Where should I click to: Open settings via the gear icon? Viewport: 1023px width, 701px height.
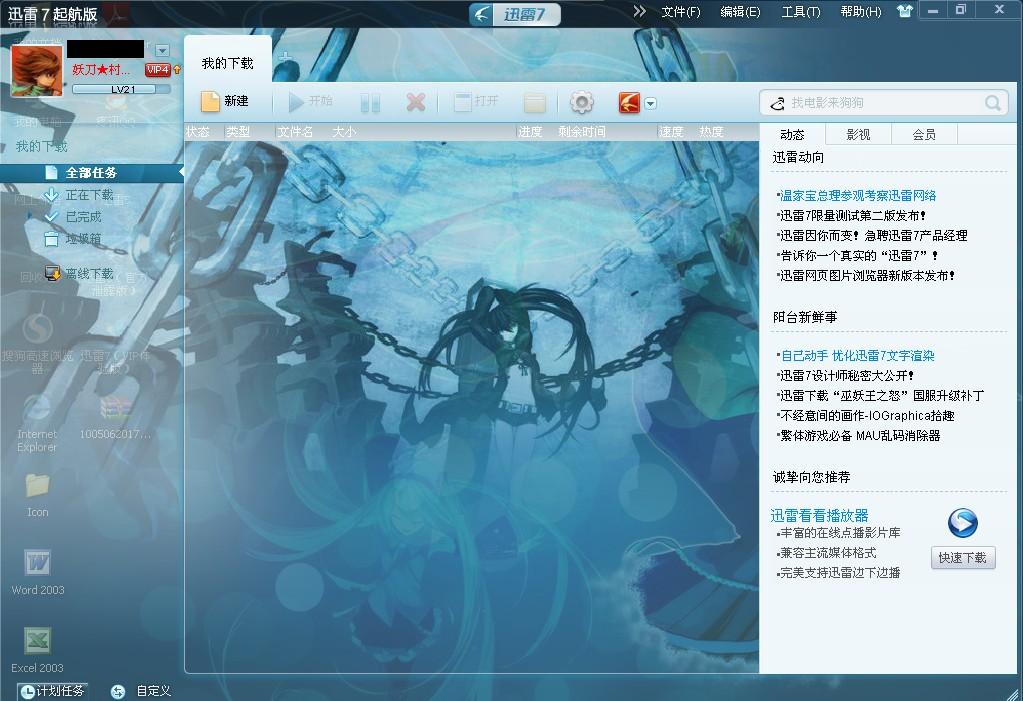point(581,102)
